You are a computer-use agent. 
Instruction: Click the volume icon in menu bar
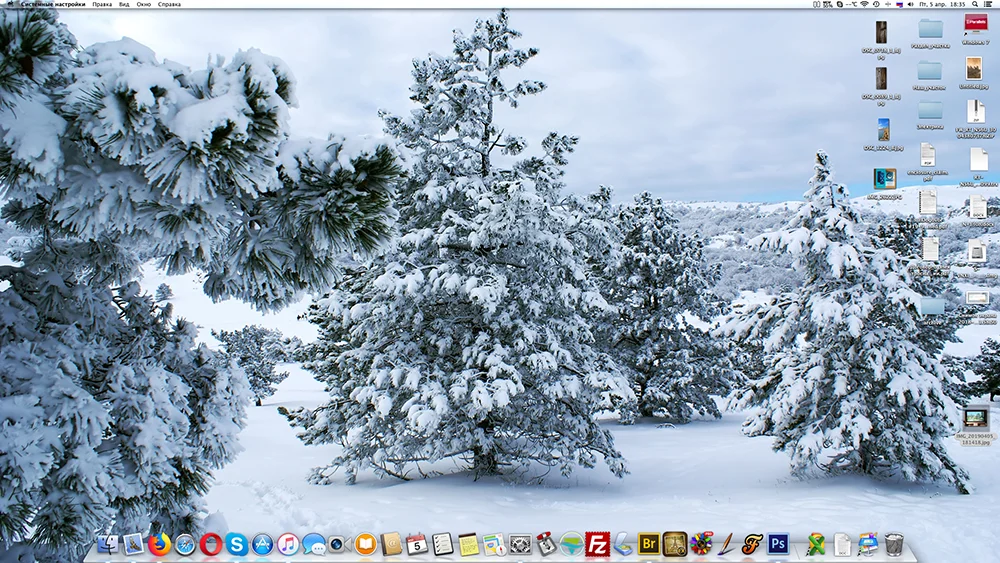(911, 4)
